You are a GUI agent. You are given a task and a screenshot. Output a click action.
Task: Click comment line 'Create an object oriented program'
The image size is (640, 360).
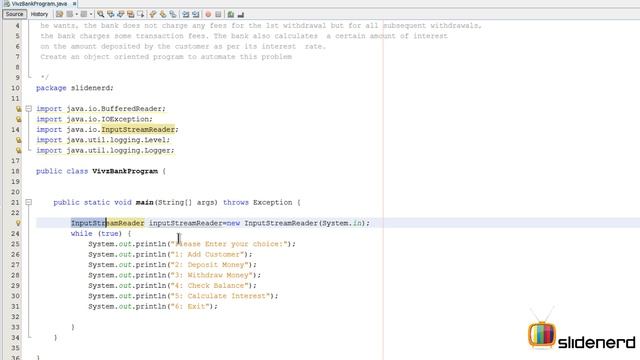(x=166, y=57)
